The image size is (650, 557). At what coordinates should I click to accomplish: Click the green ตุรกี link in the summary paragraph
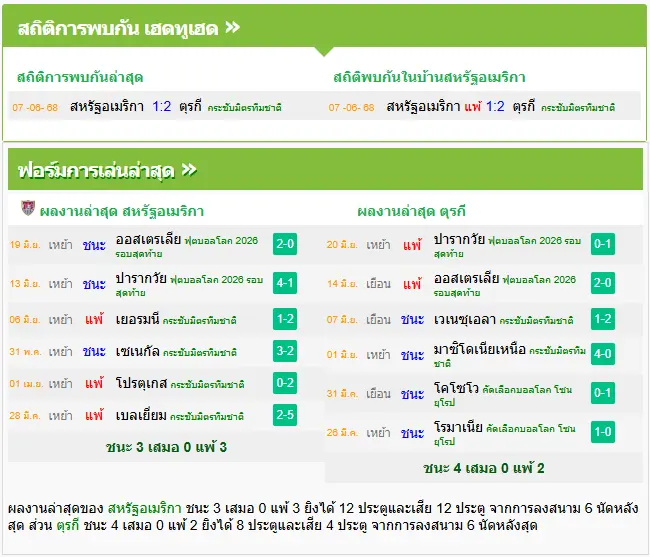(68, 526)
